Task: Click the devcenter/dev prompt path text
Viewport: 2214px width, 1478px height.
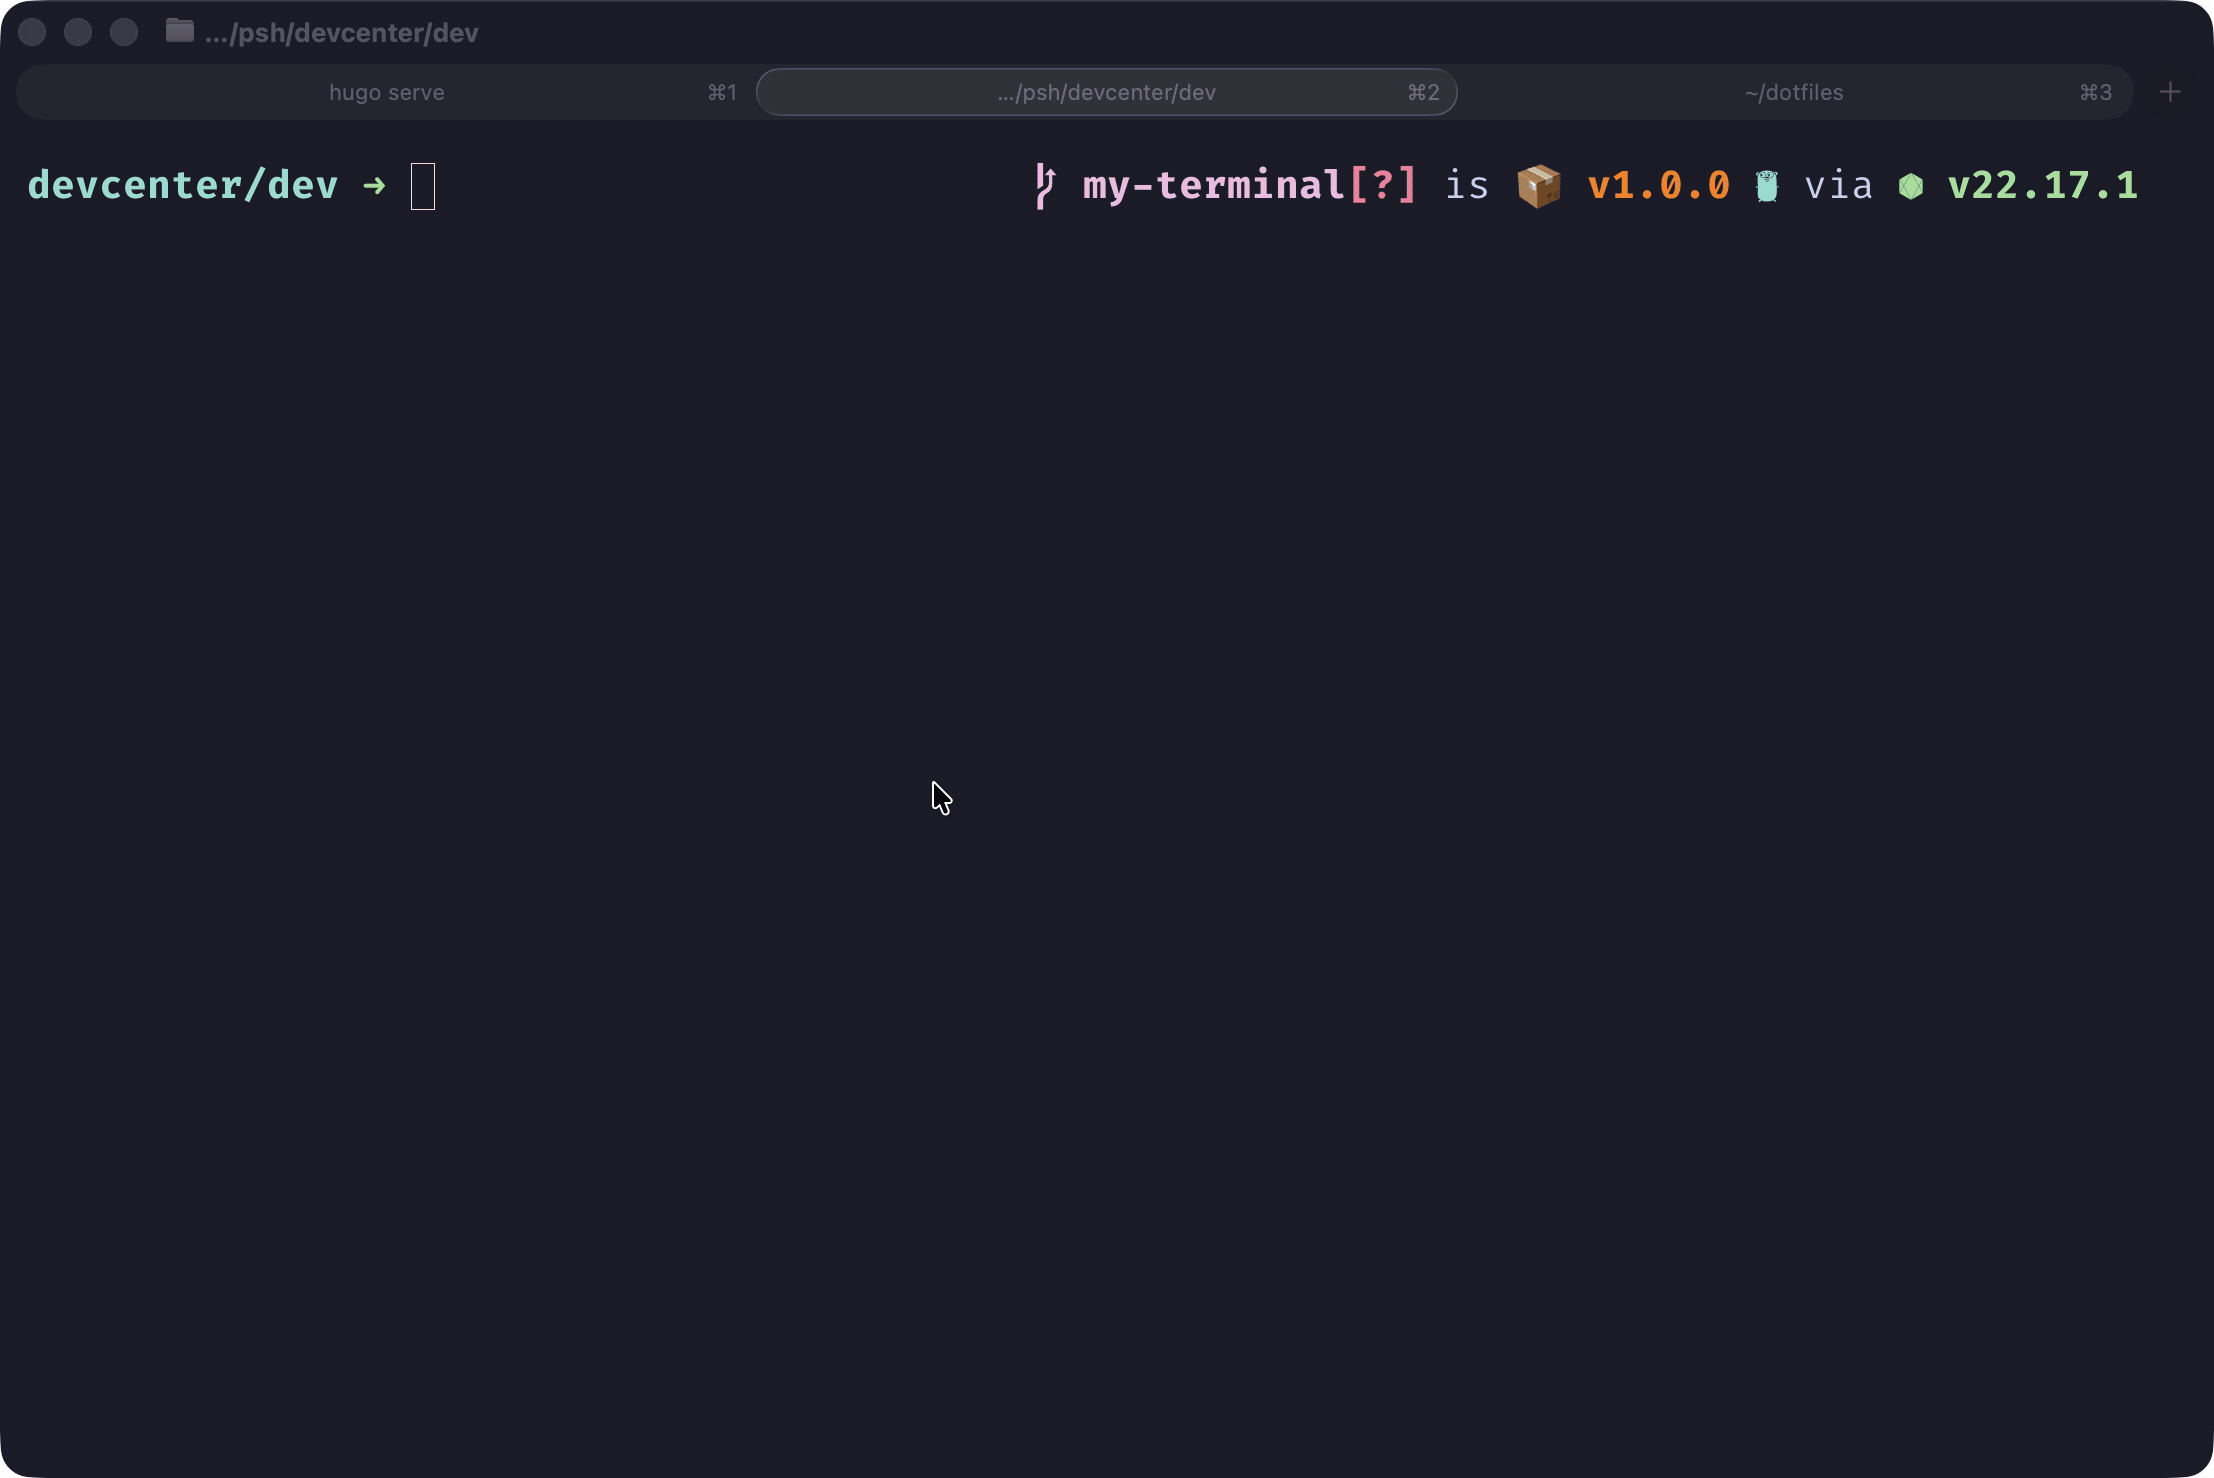Action: (183, 186)
